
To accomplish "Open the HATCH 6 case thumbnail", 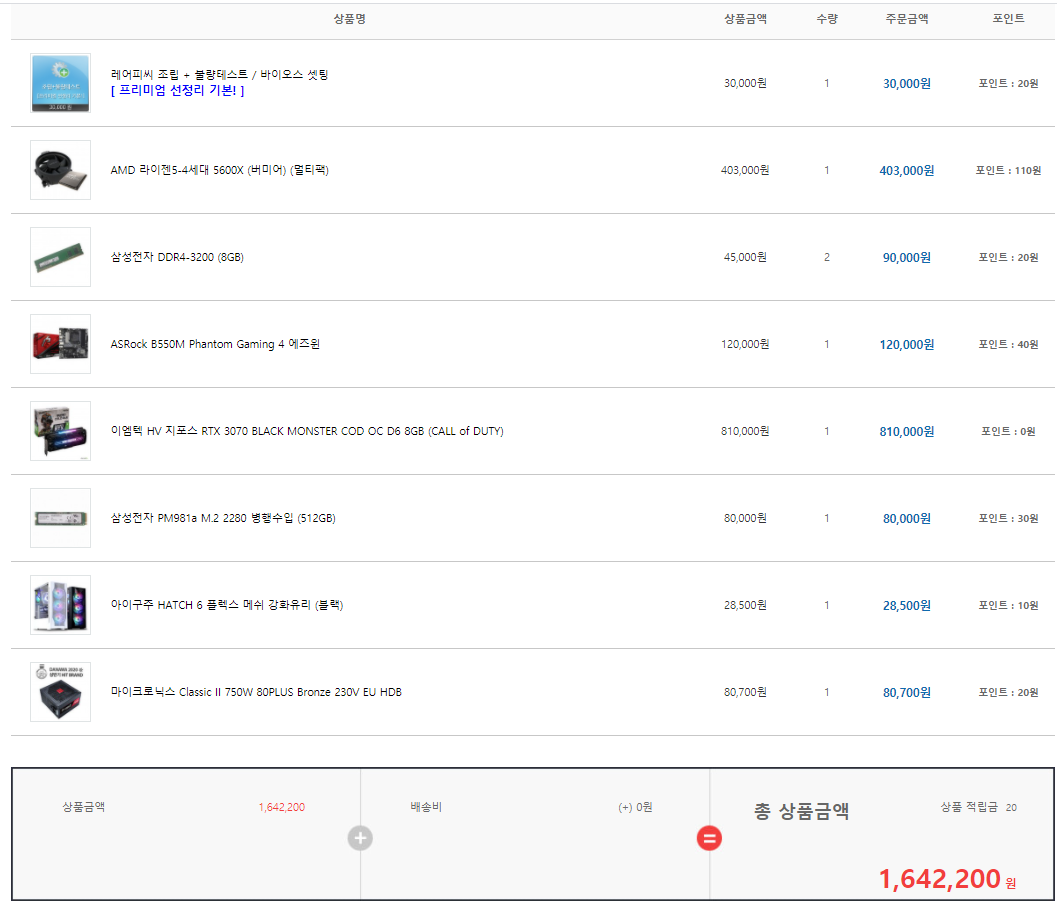I will coord(60,604).
